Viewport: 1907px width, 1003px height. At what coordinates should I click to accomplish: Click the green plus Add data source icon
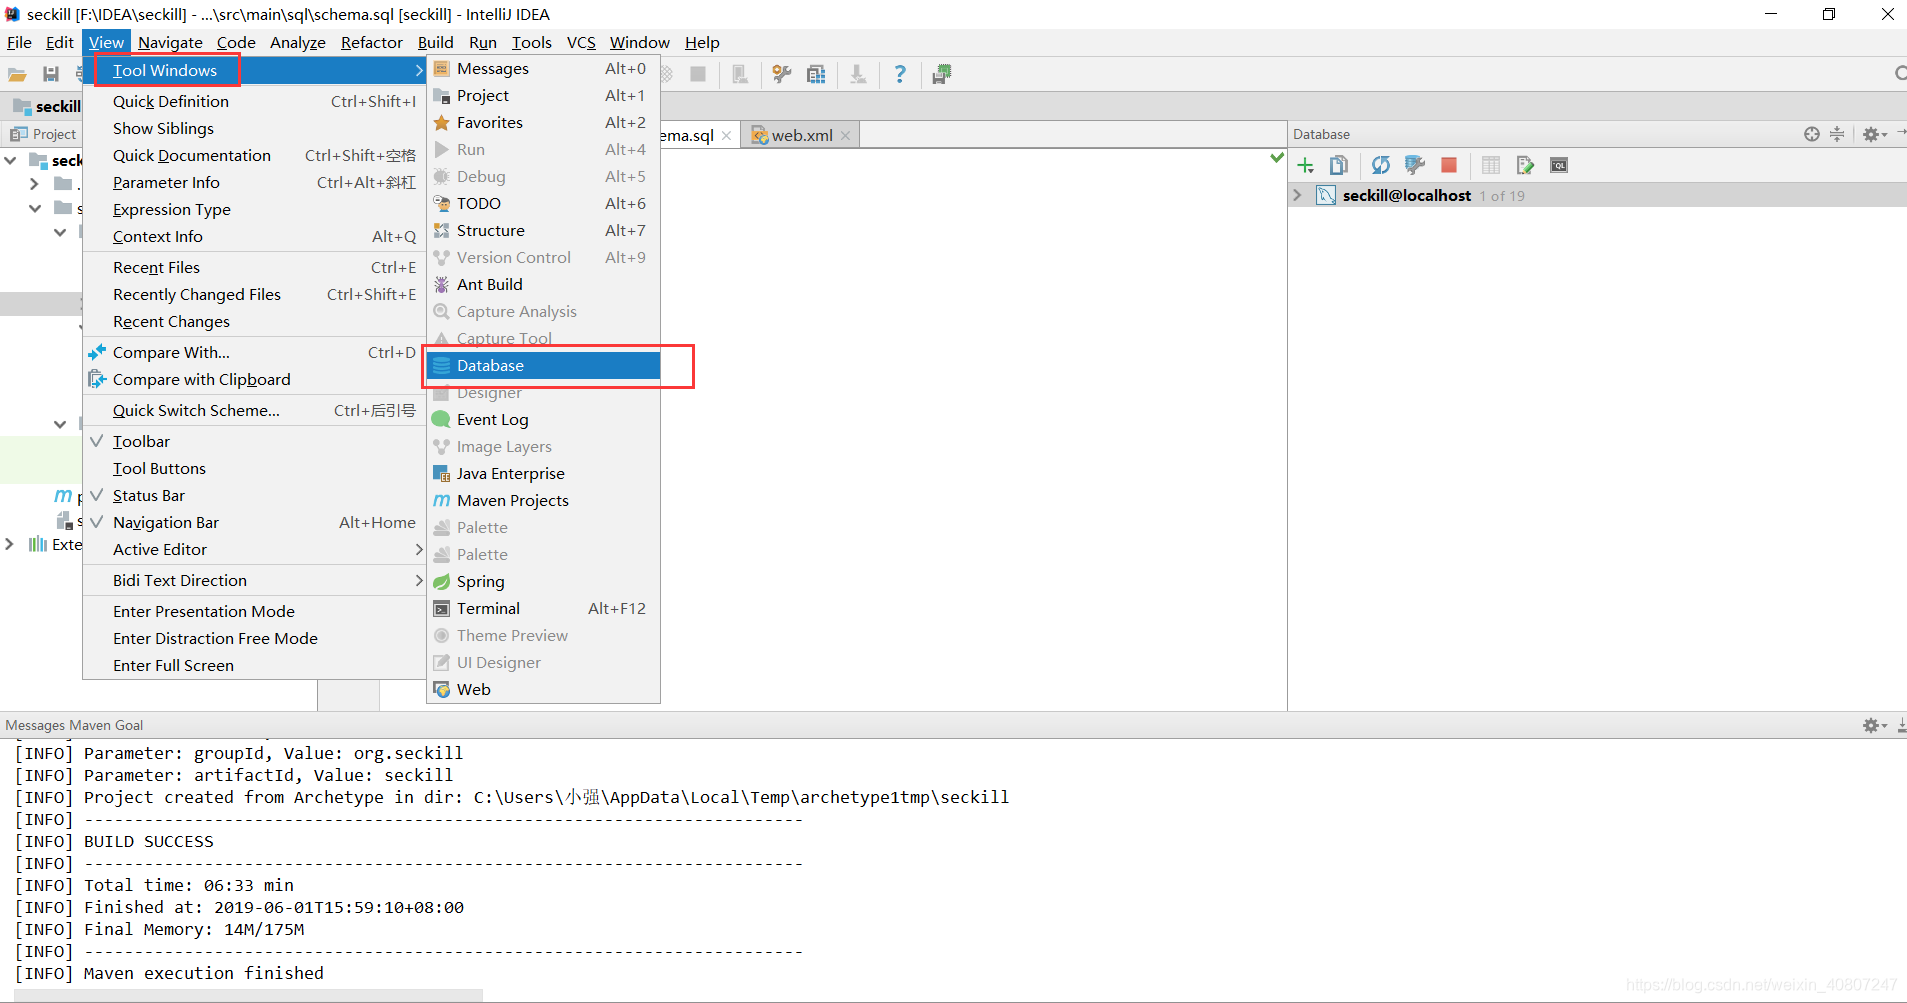(x=1306, y=166)
